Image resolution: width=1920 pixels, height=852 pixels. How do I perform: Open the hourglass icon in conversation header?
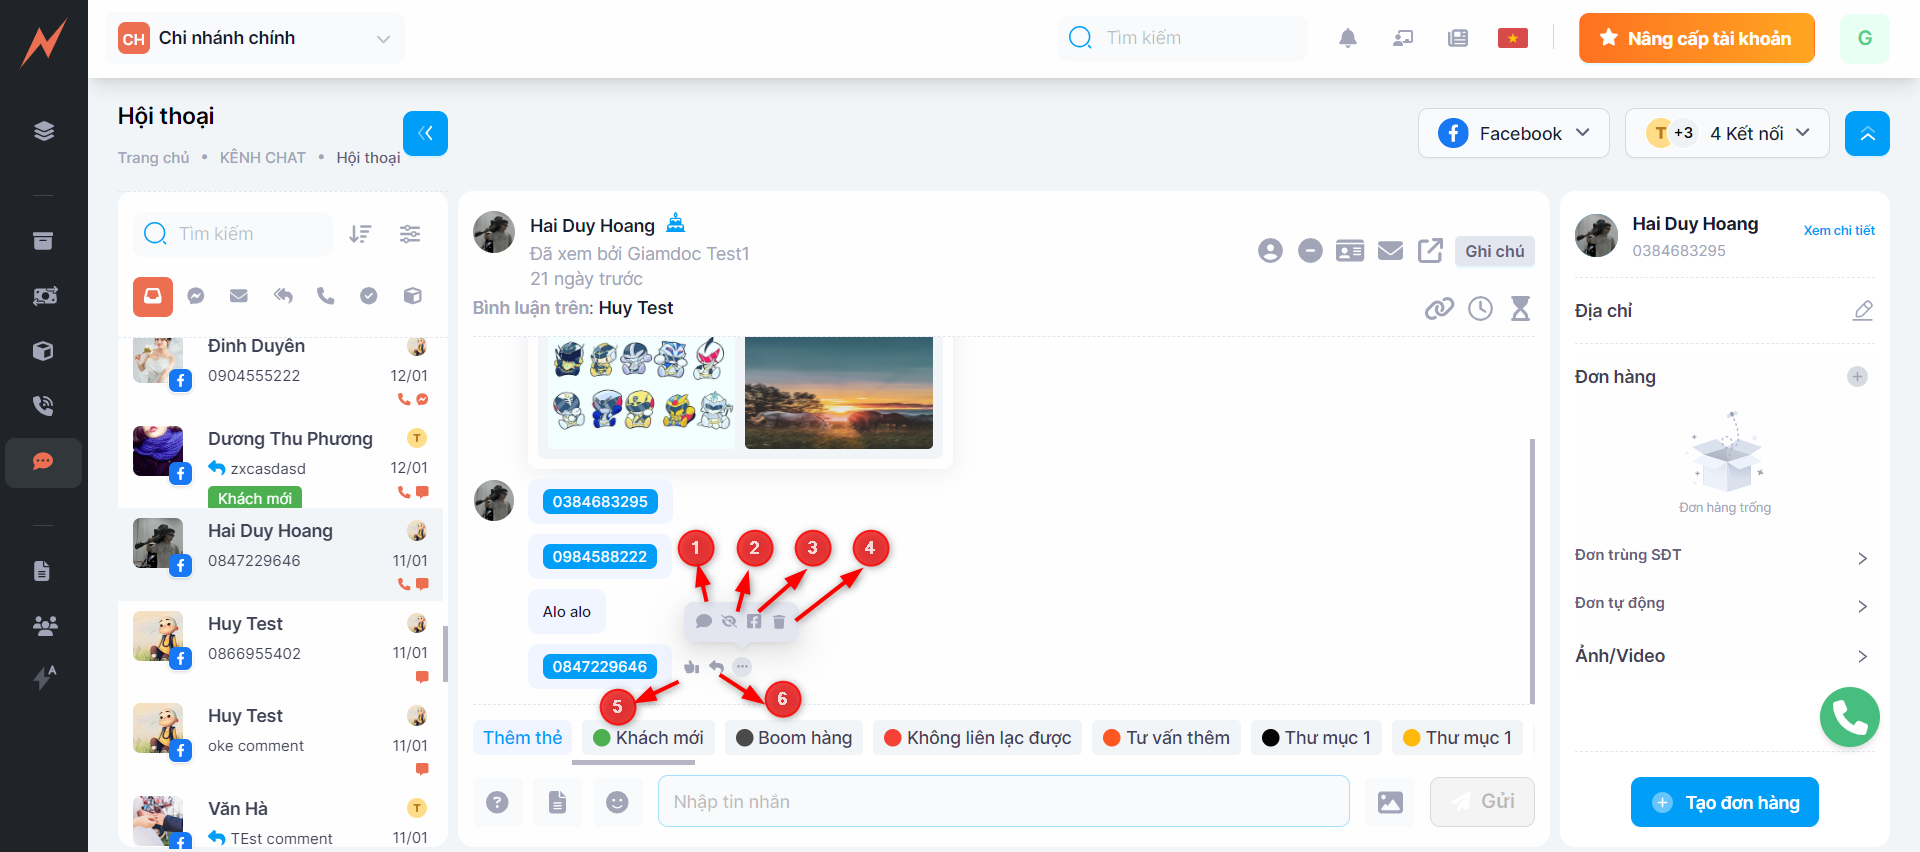click(x=1520, y=309)
